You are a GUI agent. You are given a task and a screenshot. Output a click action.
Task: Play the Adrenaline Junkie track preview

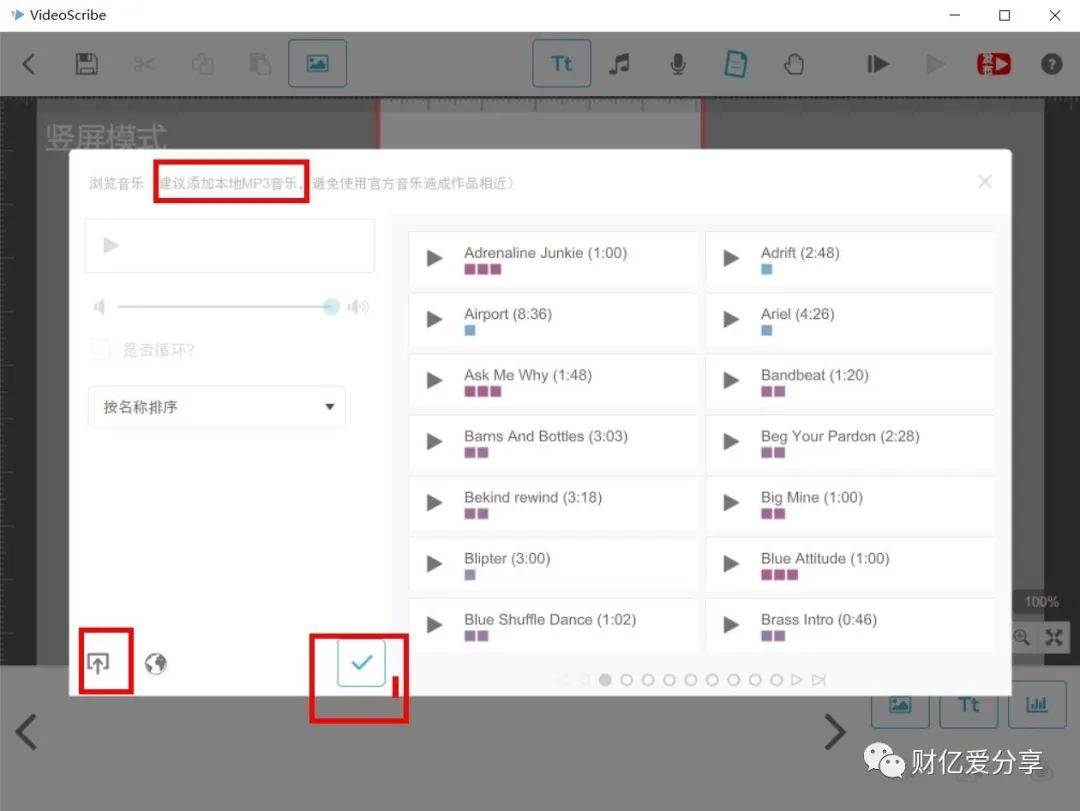click(435, 258)
